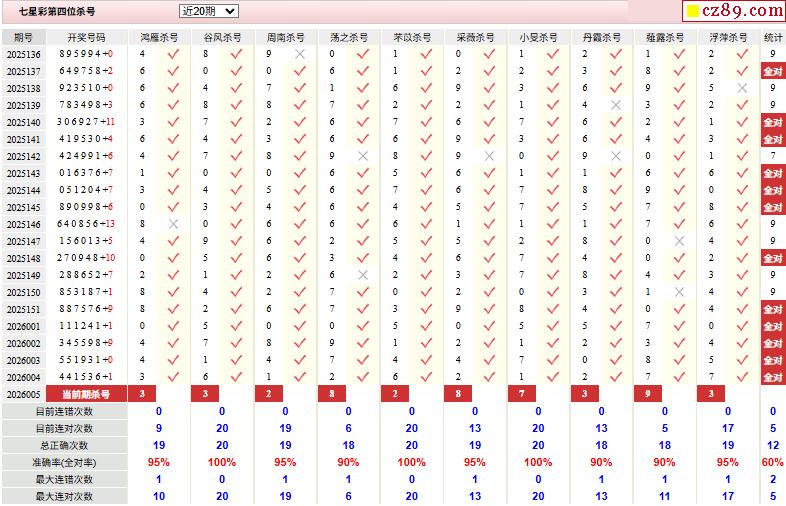
Task: Select the 谷风杀号 column header
Action: [222, 37]
